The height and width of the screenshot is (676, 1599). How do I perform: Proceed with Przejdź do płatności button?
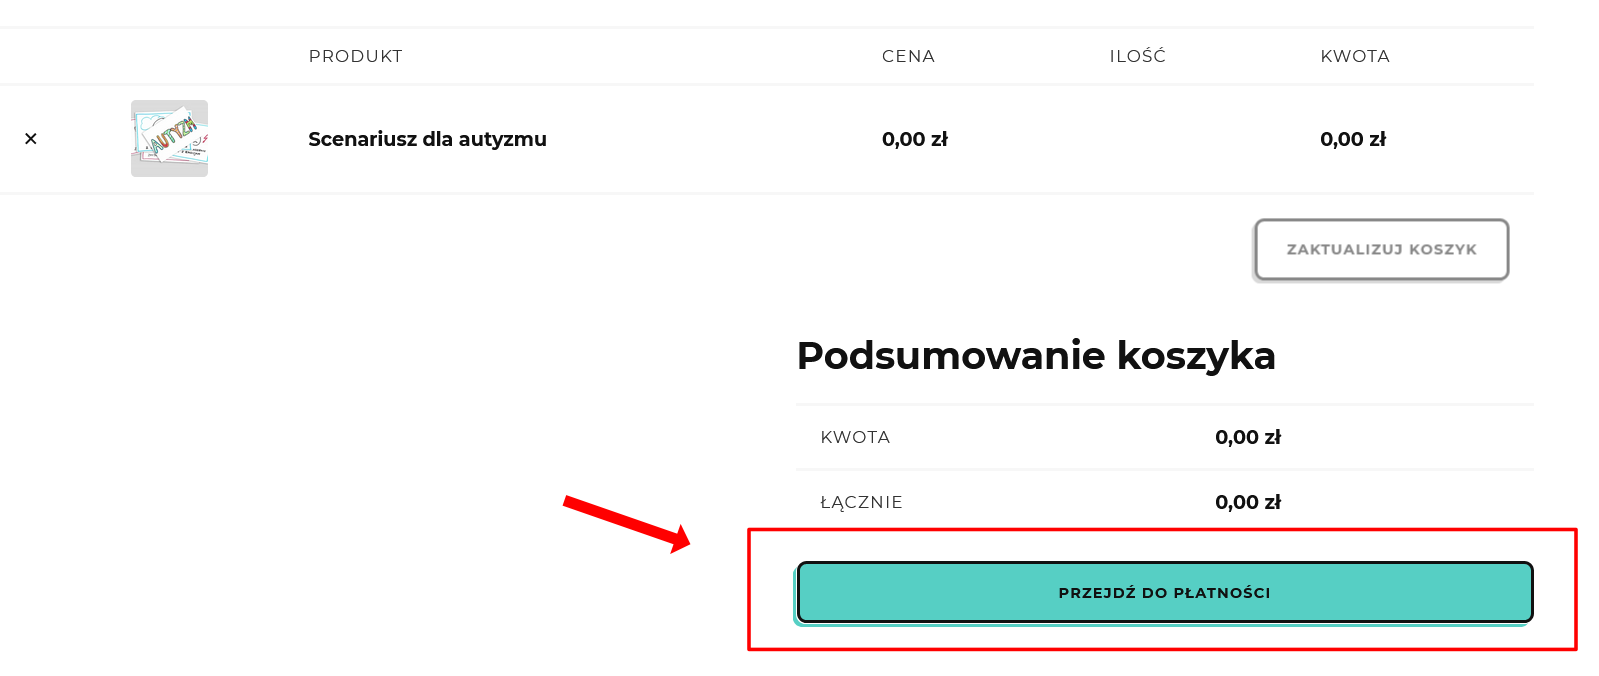click(x=1164, y=592)
